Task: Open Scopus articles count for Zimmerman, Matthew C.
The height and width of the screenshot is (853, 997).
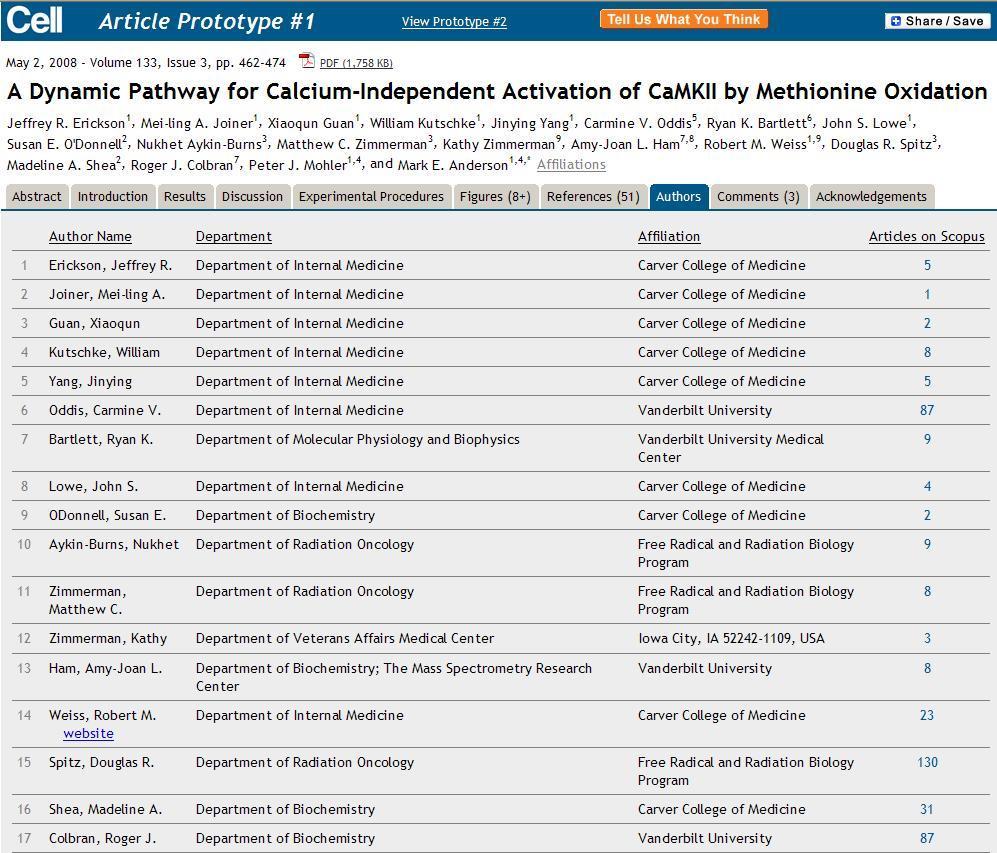Action: [927, 591]
